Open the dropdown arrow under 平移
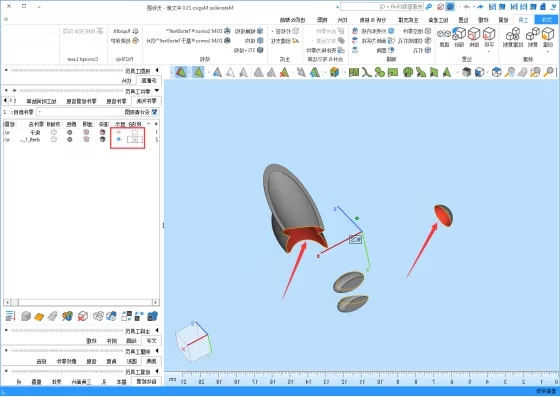The width and height of the screenshot is (560, 397). pyautogui.click(x=489, y=51)
